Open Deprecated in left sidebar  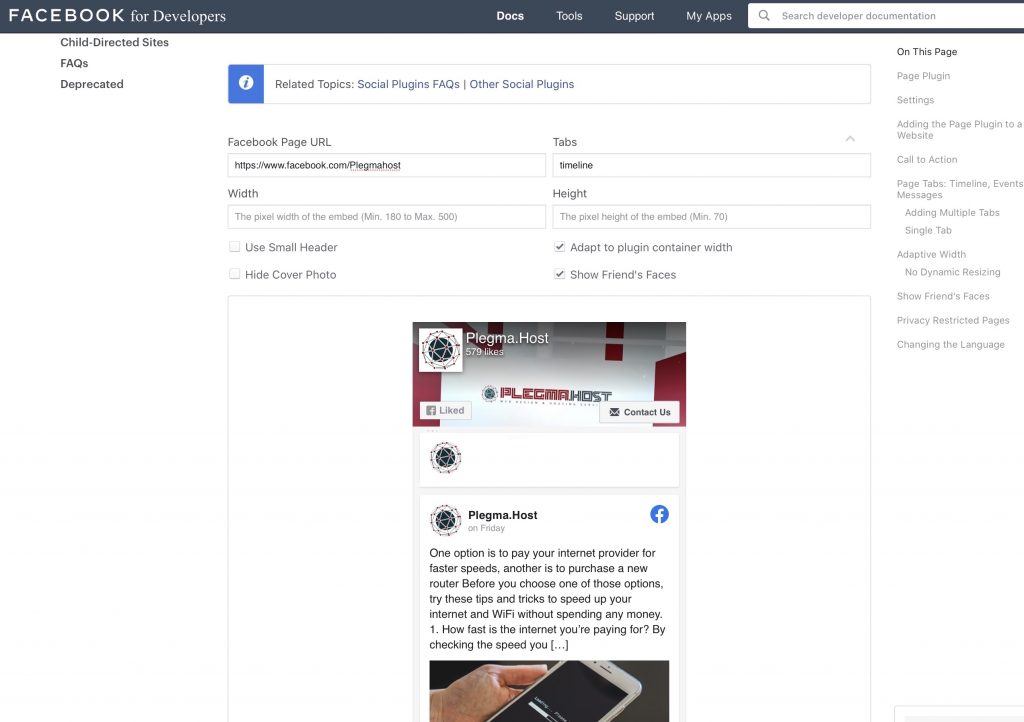point(91,84)
